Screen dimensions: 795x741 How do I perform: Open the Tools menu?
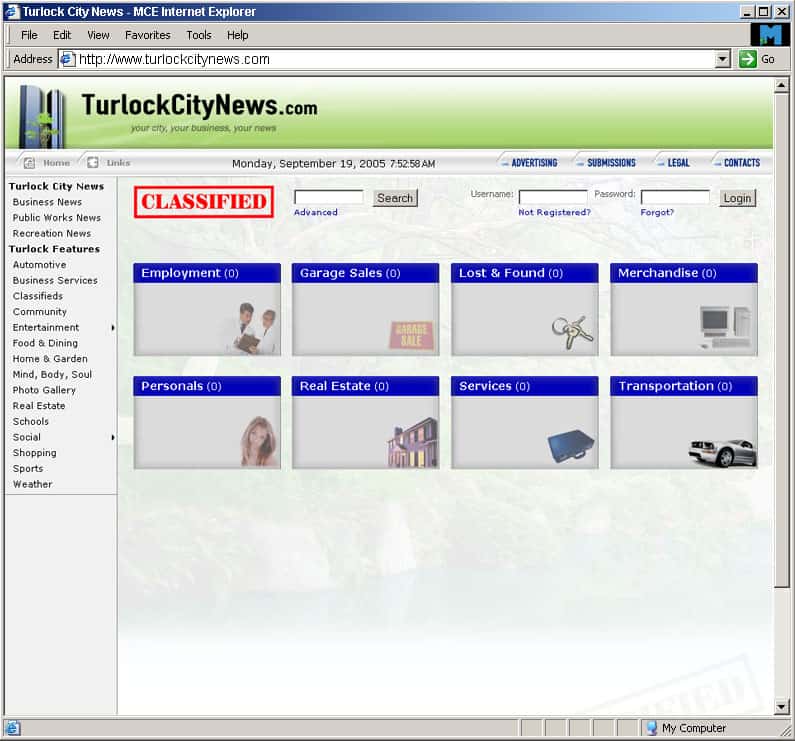198,35
